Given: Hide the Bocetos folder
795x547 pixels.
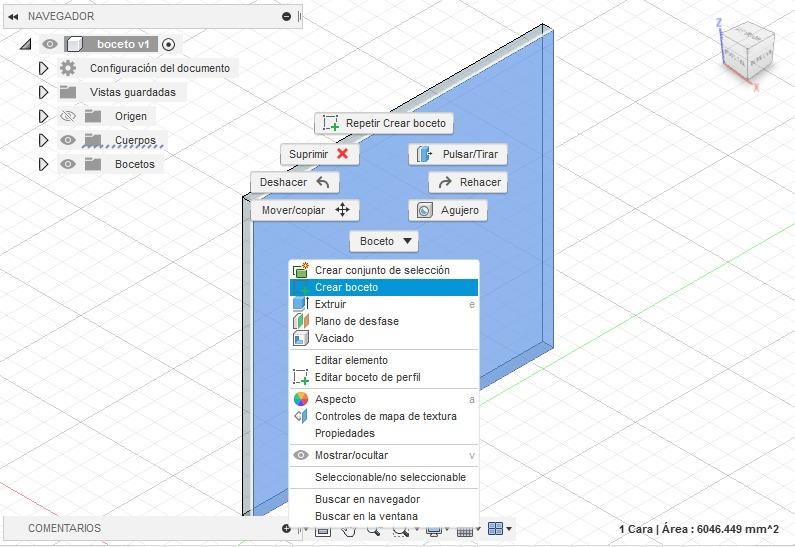Looking at the screenshot, I should click(68, 164).
